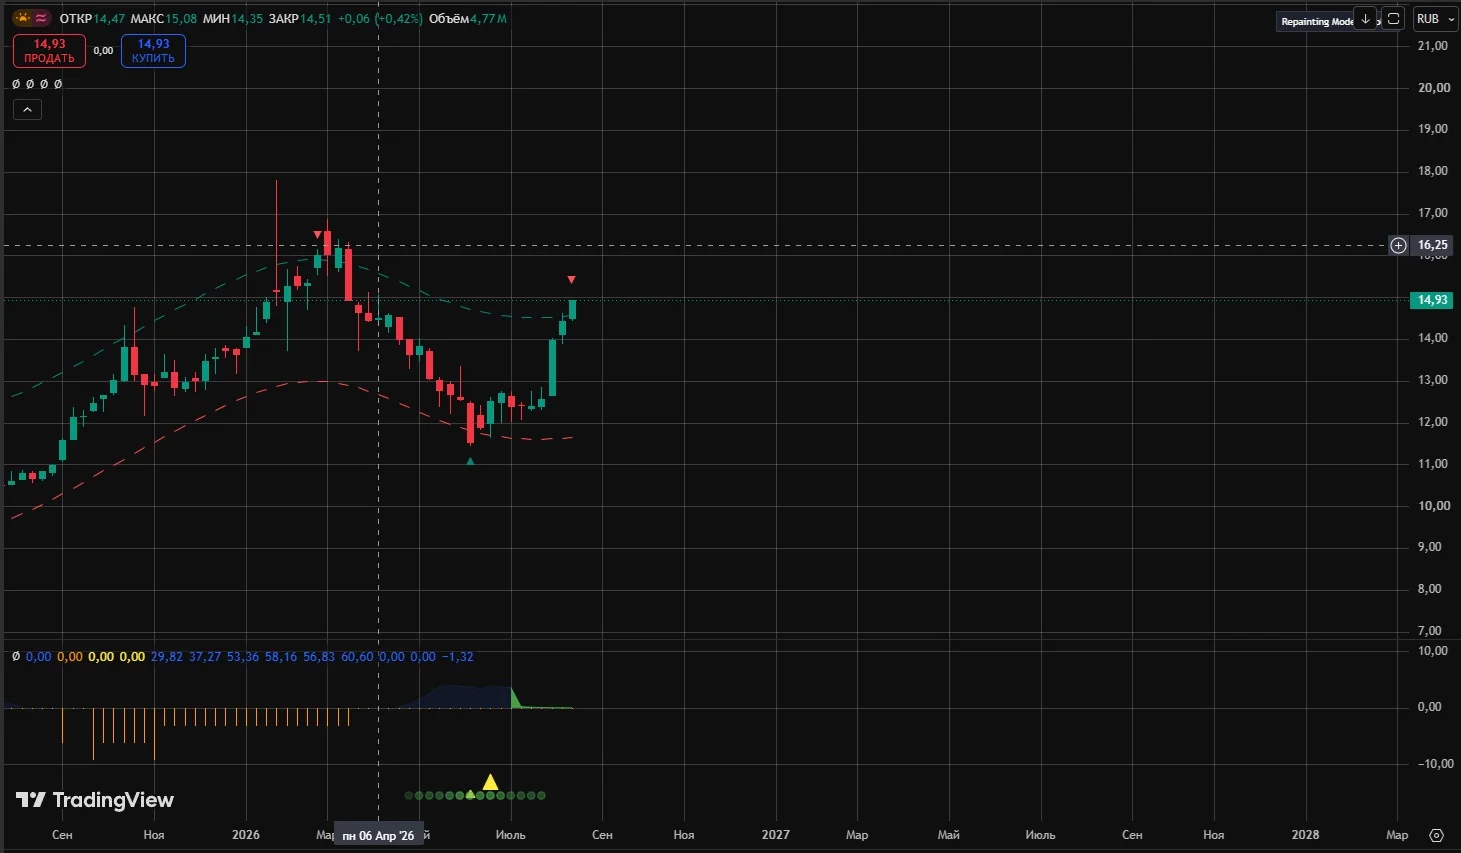Click the ПРОДАТЬ 14,93 sell button

pyautogui.click(x=49, y=51)
